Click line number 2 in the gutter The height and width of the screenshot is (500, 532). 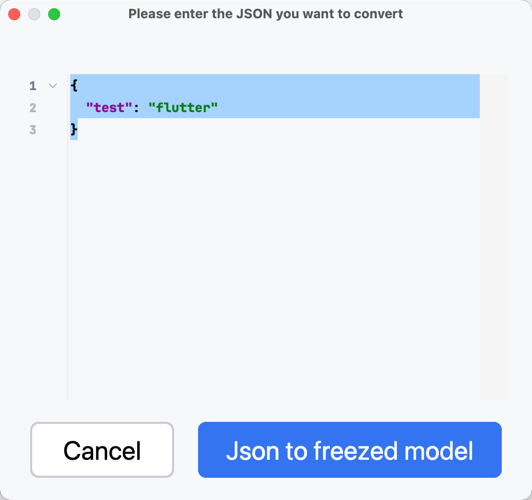tap(33, 108)
